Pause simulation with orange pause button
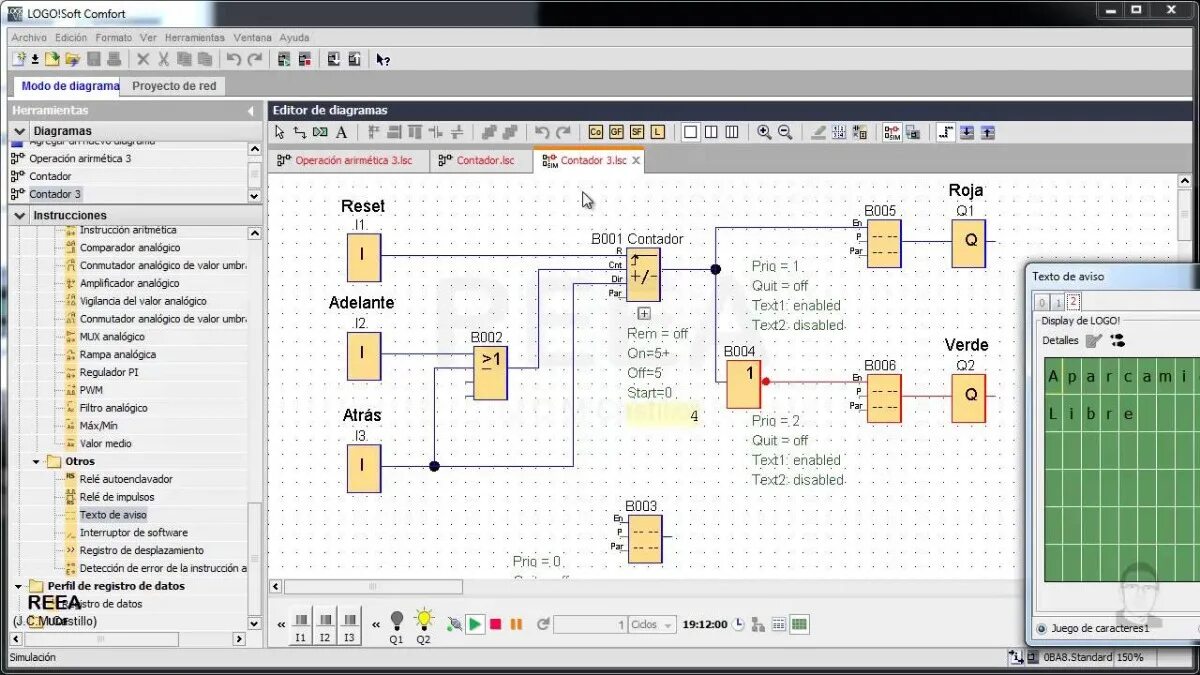The width and height of the screenshot is (1200, 675). [516, 624]
